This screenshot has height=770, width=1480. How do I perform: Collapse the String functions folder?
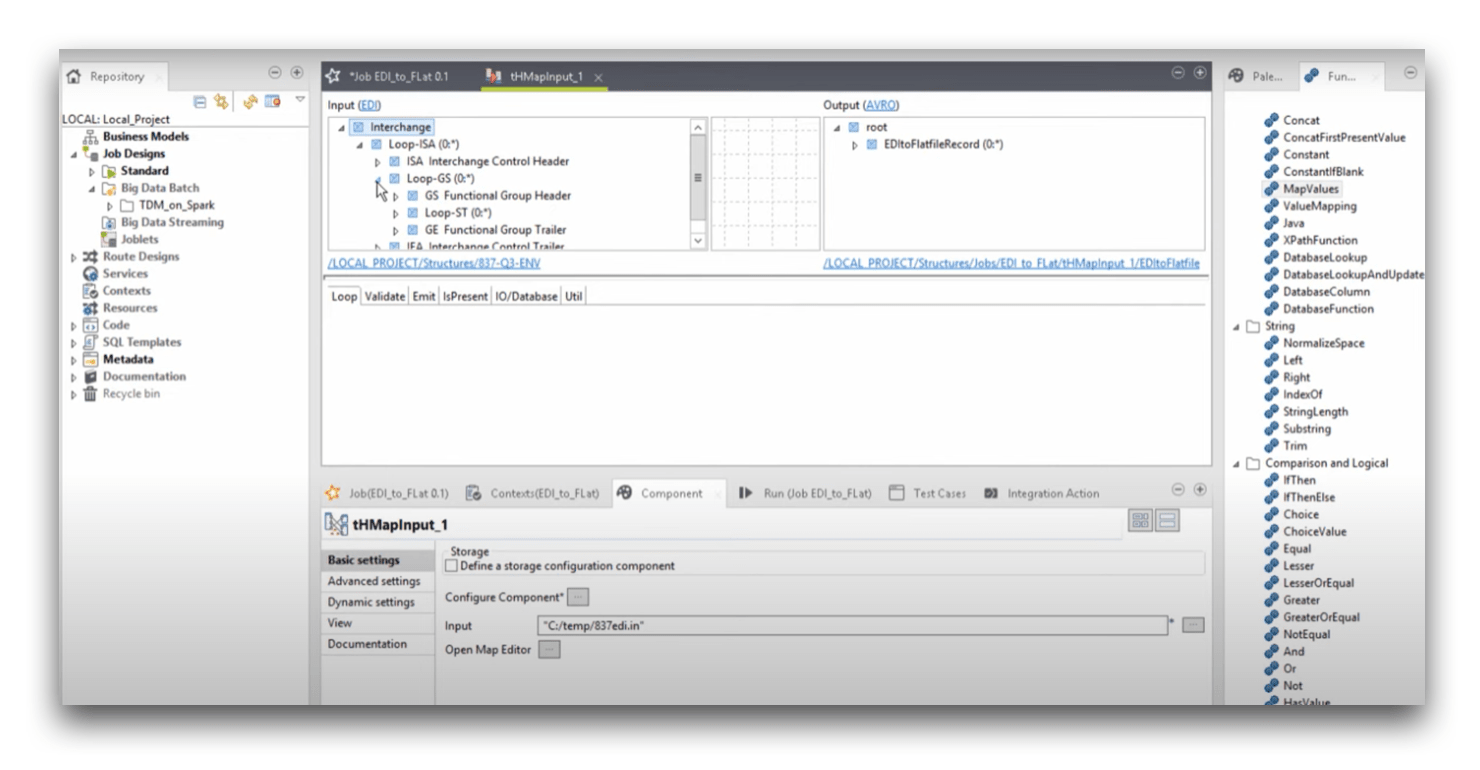[x=1237, y=327]
